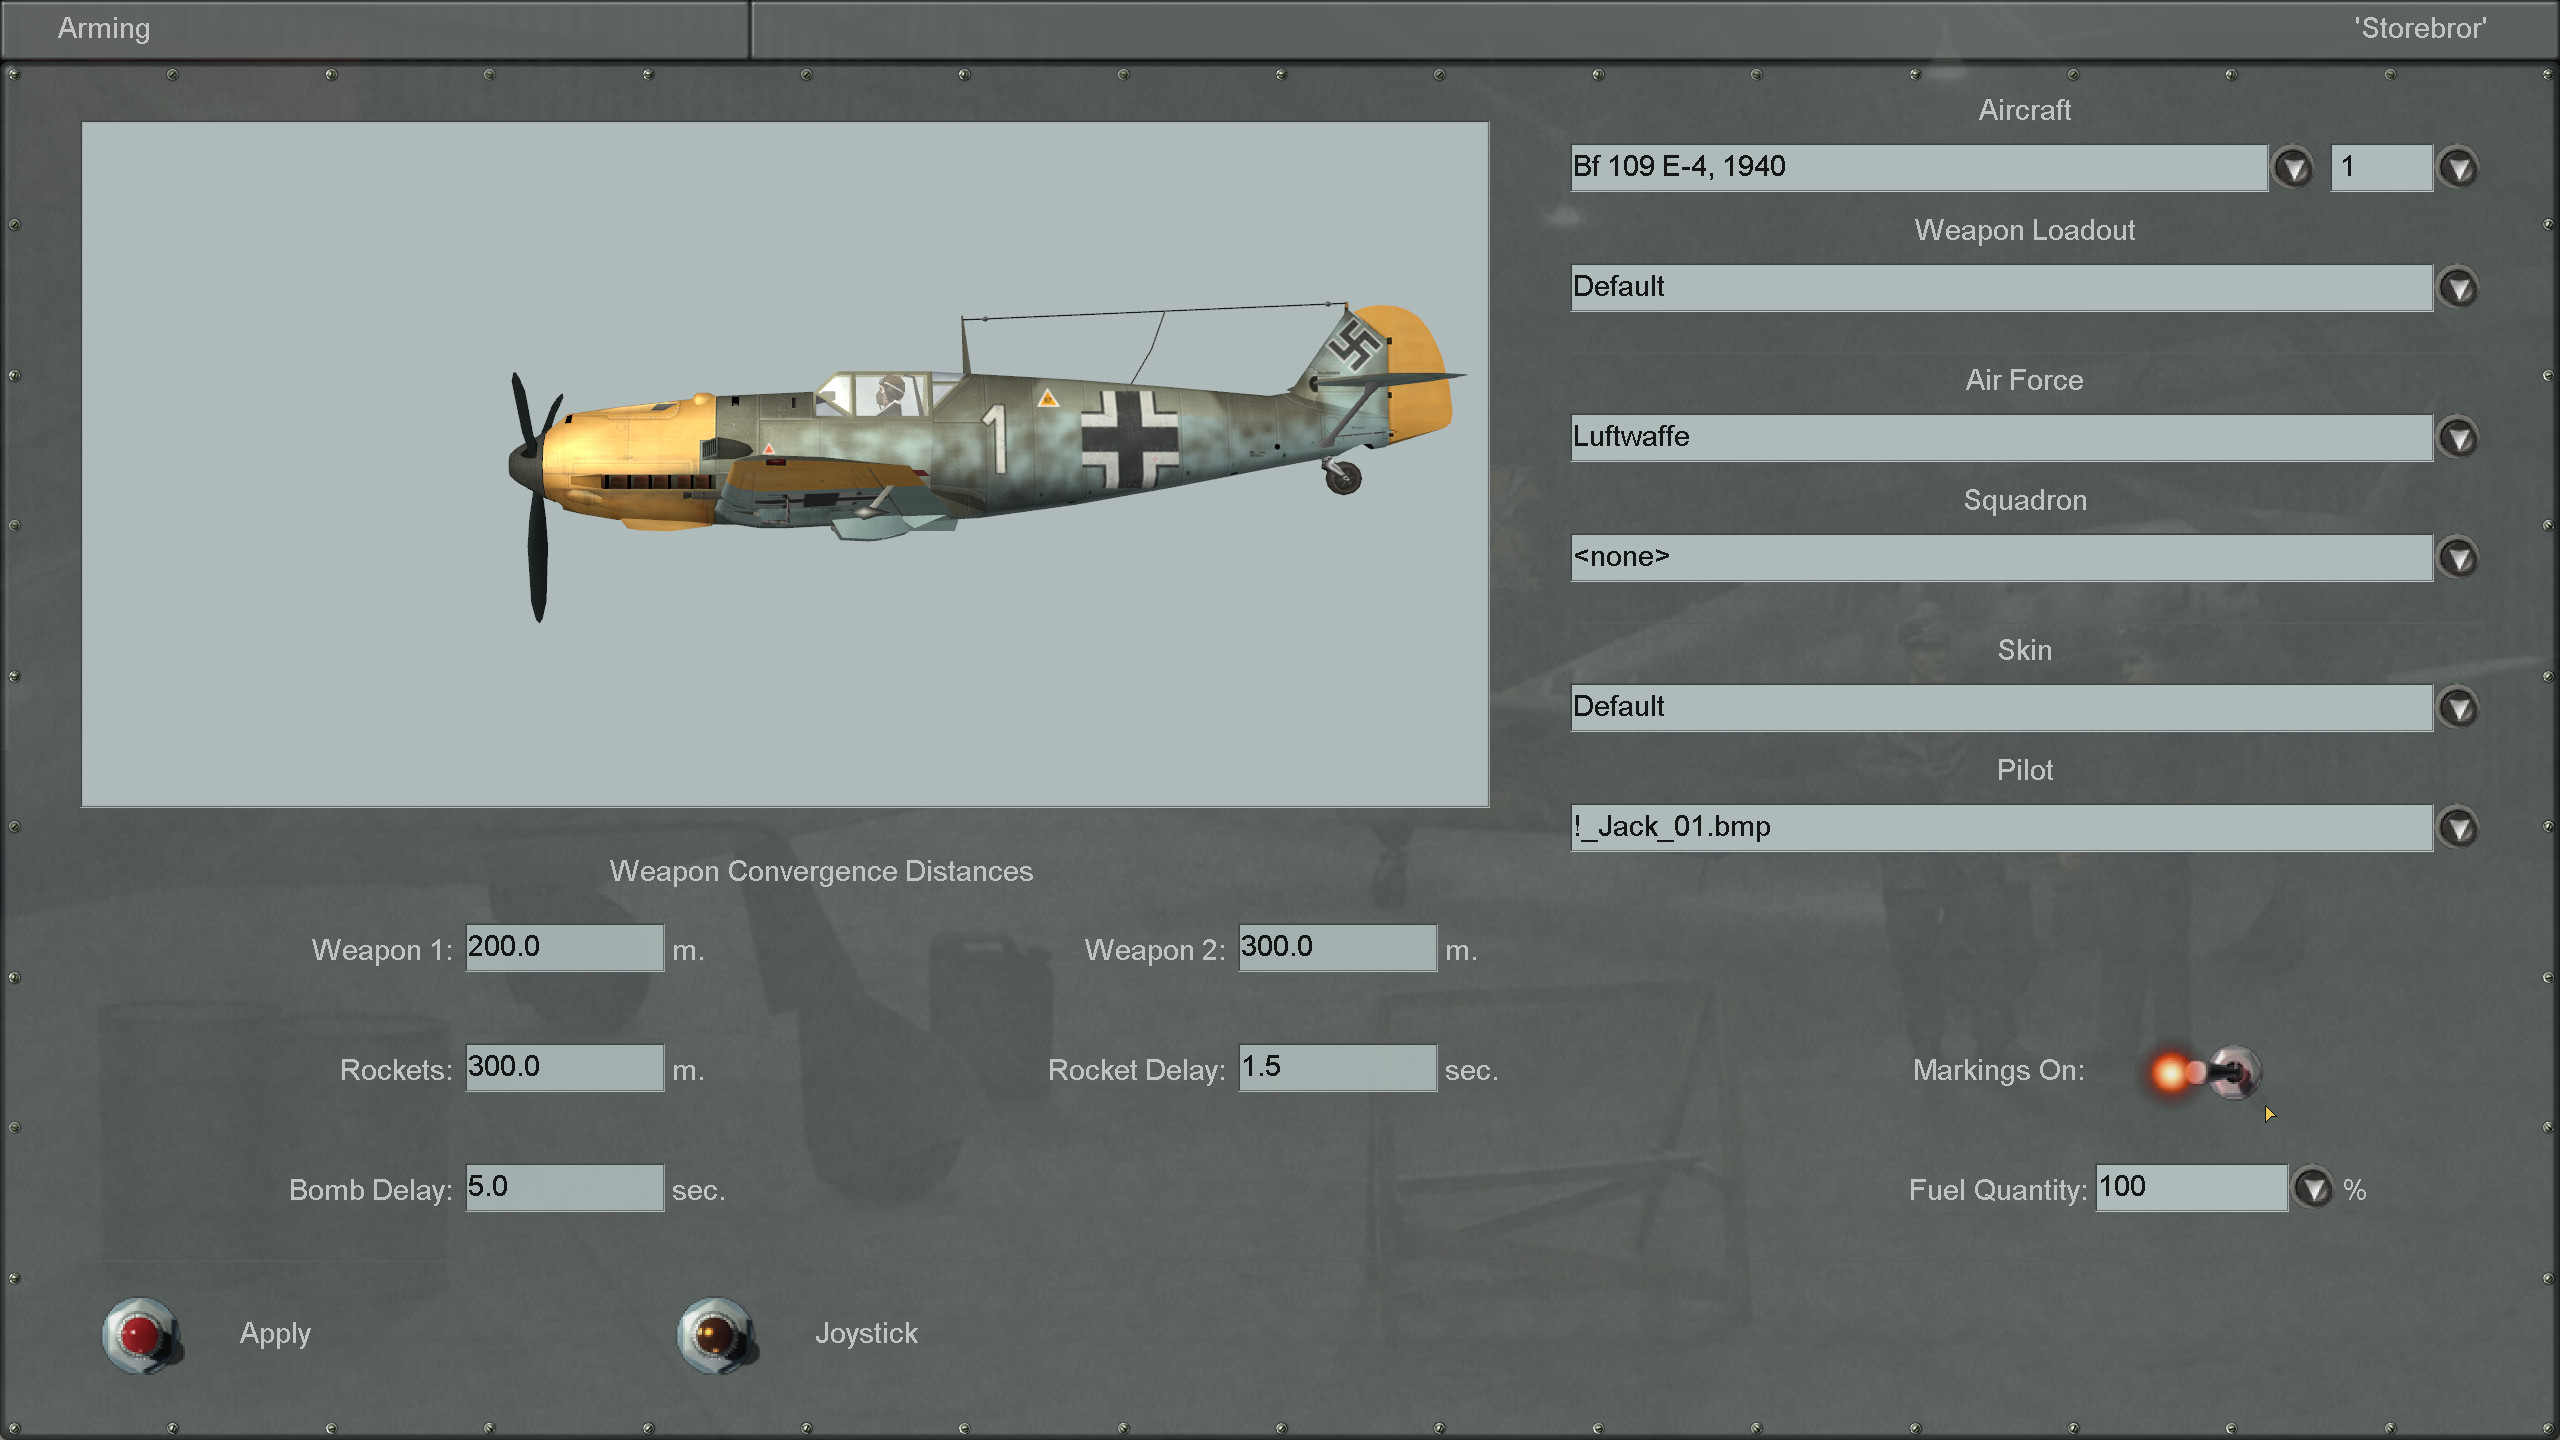Open the Aircraft type dropdown arrow
This screenshot has width=2560, height=1440.
(x=2293, y=167)
